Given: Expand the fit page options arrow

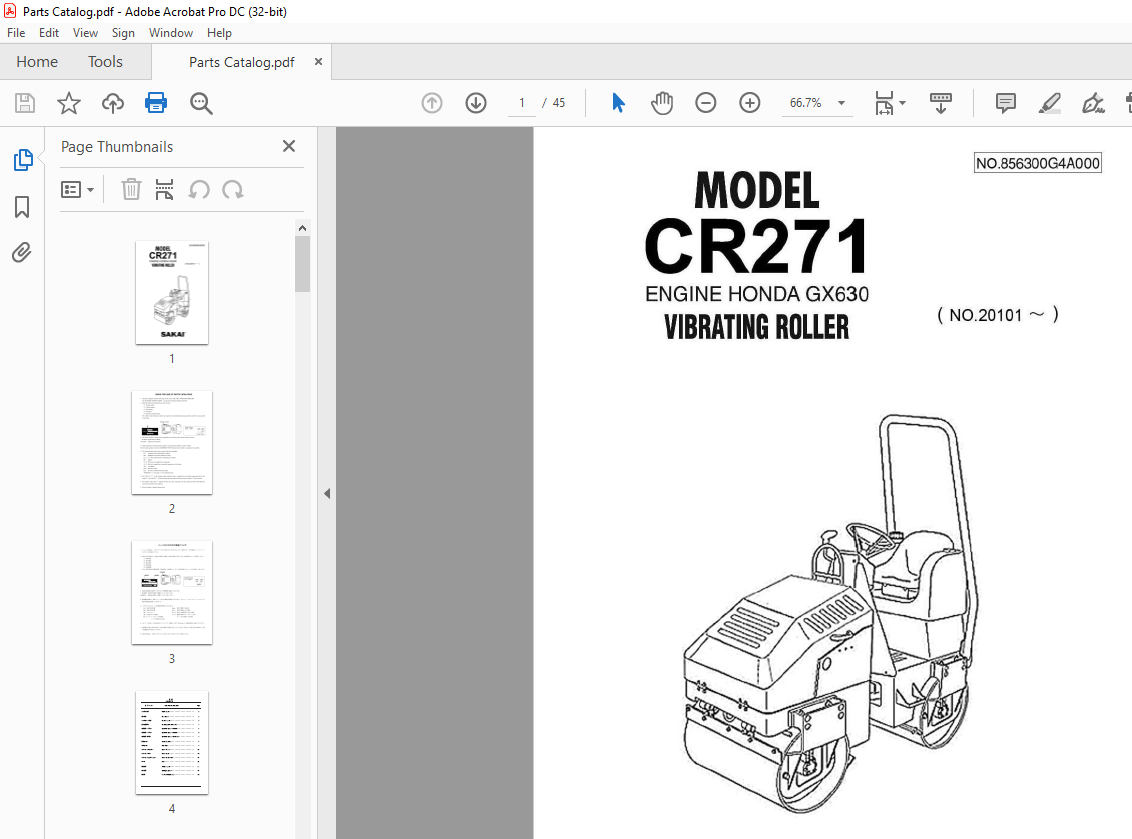Looking at the screenshot, I should [x=902, y=103].
